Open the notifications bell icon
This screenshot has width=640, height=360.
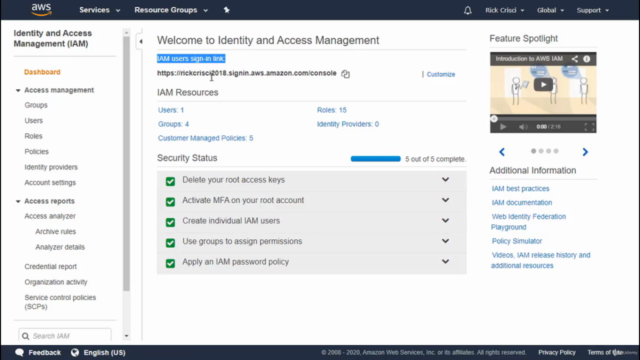coord(468,10)
